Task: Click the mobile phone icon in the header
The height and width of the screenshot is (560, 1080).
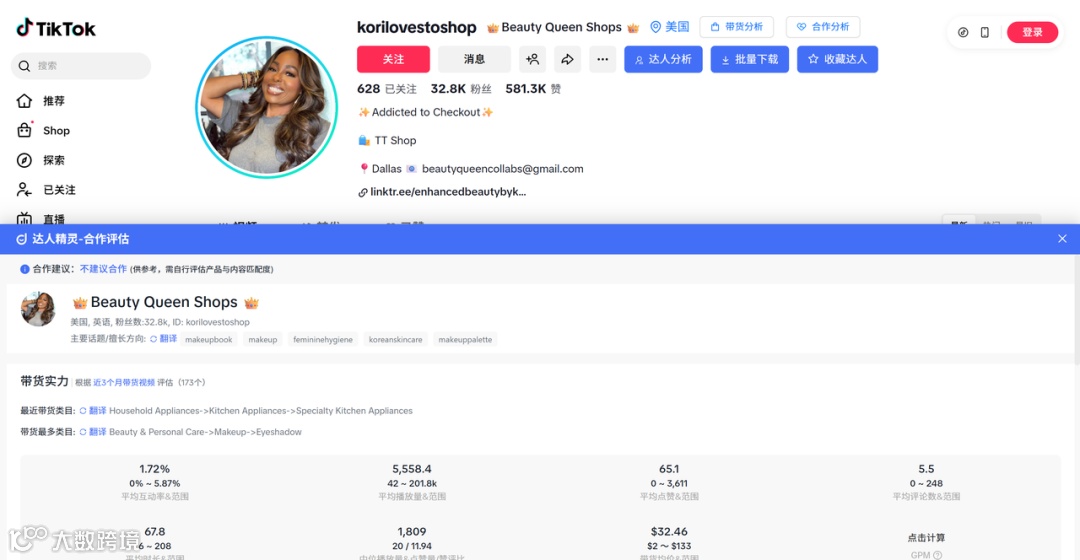Action: (x=985, y=32)
